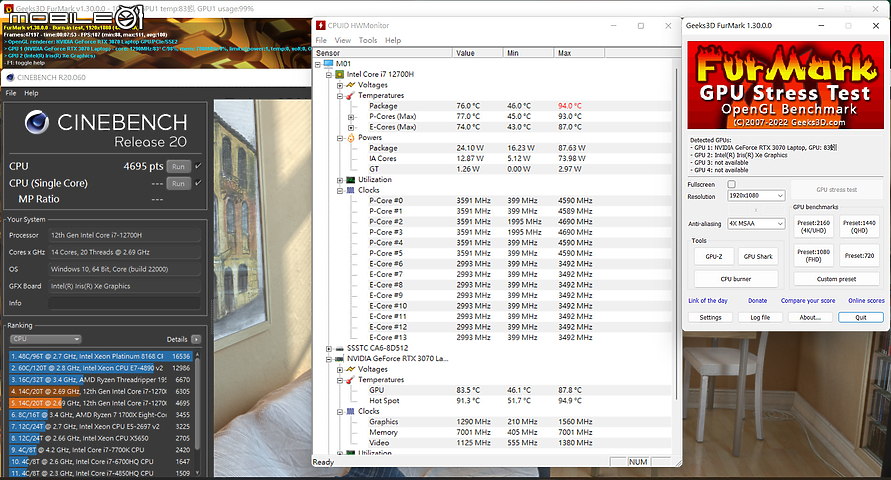This screenshot has width=891, height=480.
Task: Click the CPU Voltages lightning icon
Action: coord(351,85)
